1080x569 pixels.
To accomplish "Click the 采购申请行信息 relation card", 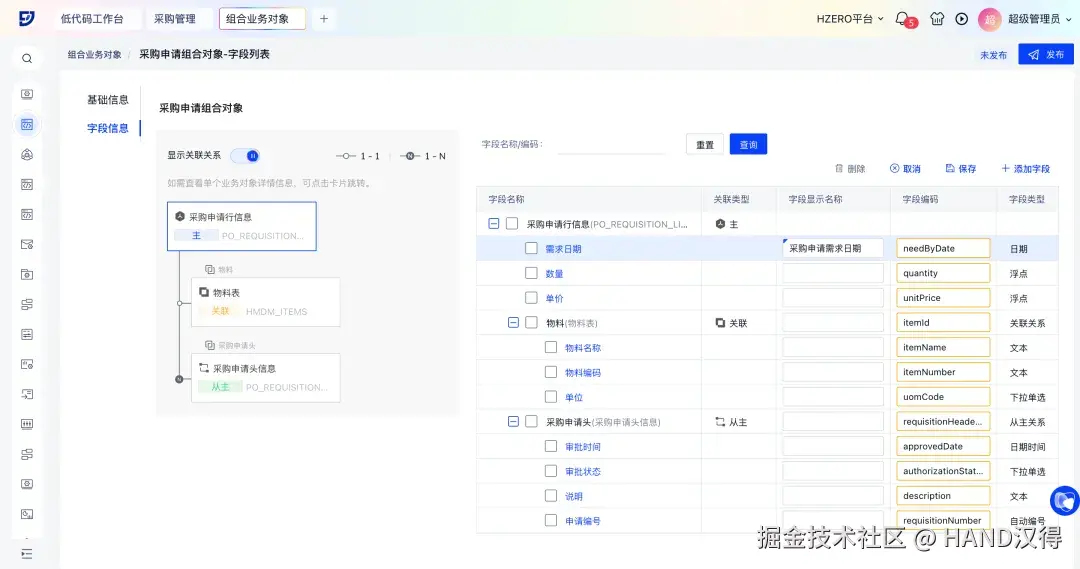I will point(242,226).
